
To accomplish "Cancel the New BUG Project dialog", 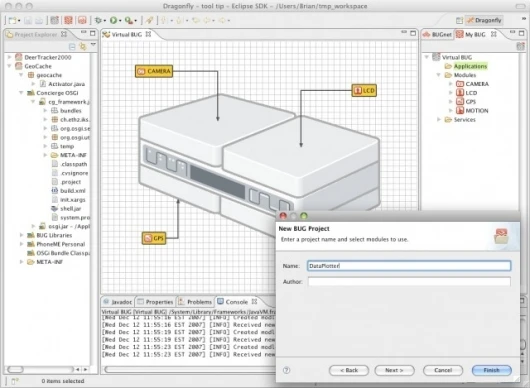I will pos(443,370).
